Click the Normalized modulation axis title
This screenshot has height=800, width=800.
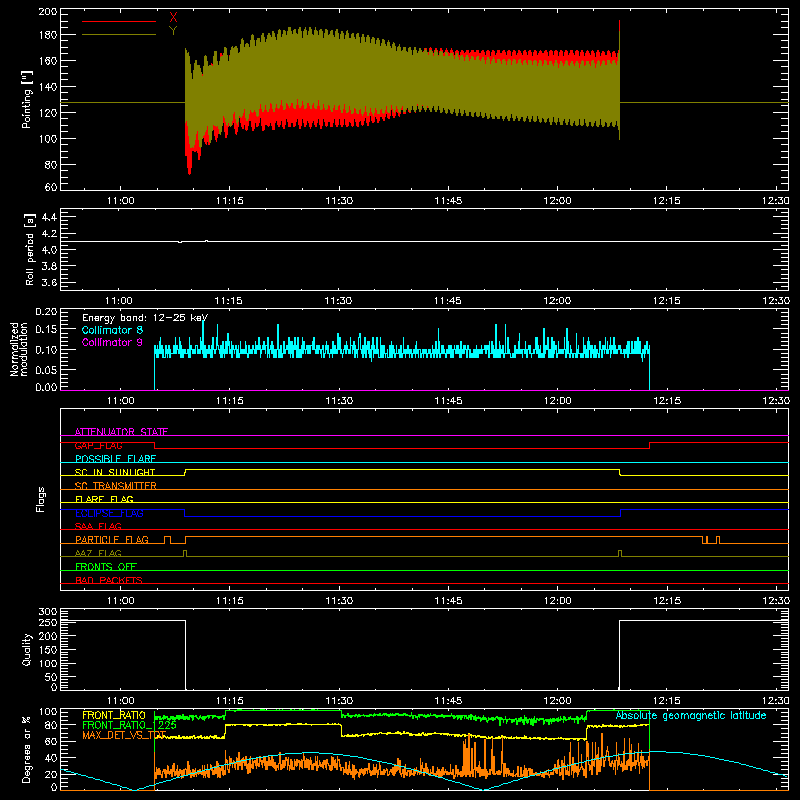[19, 349]
